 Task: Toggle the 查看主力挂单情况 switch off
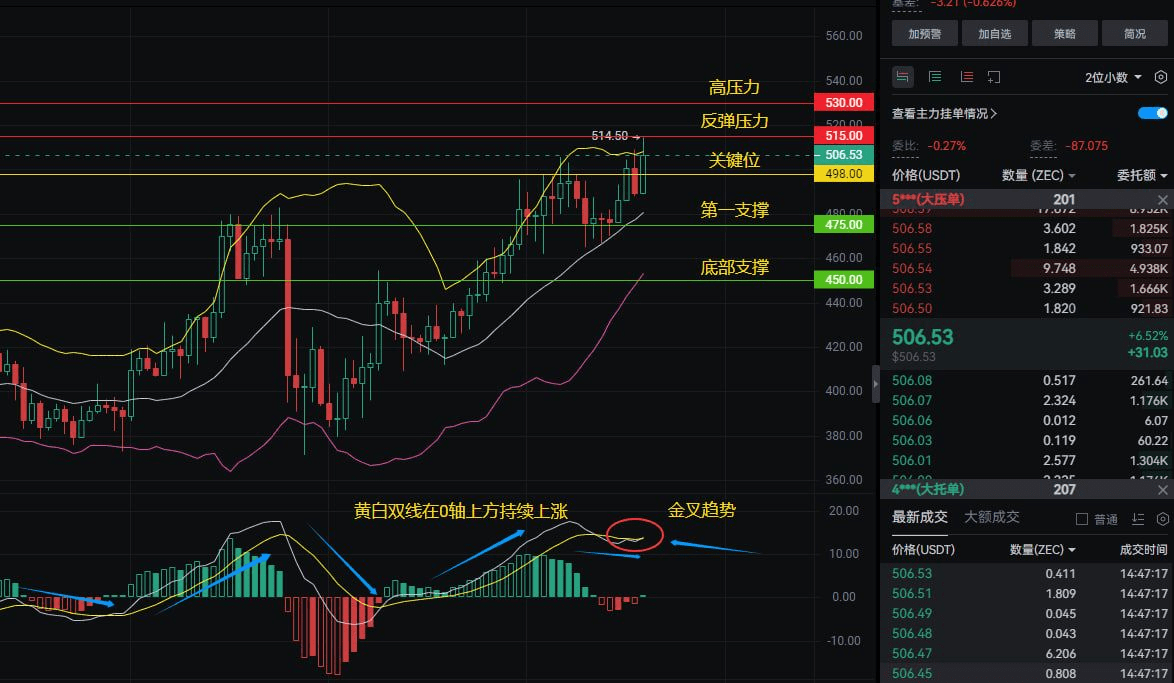[x=1152, y=113]
